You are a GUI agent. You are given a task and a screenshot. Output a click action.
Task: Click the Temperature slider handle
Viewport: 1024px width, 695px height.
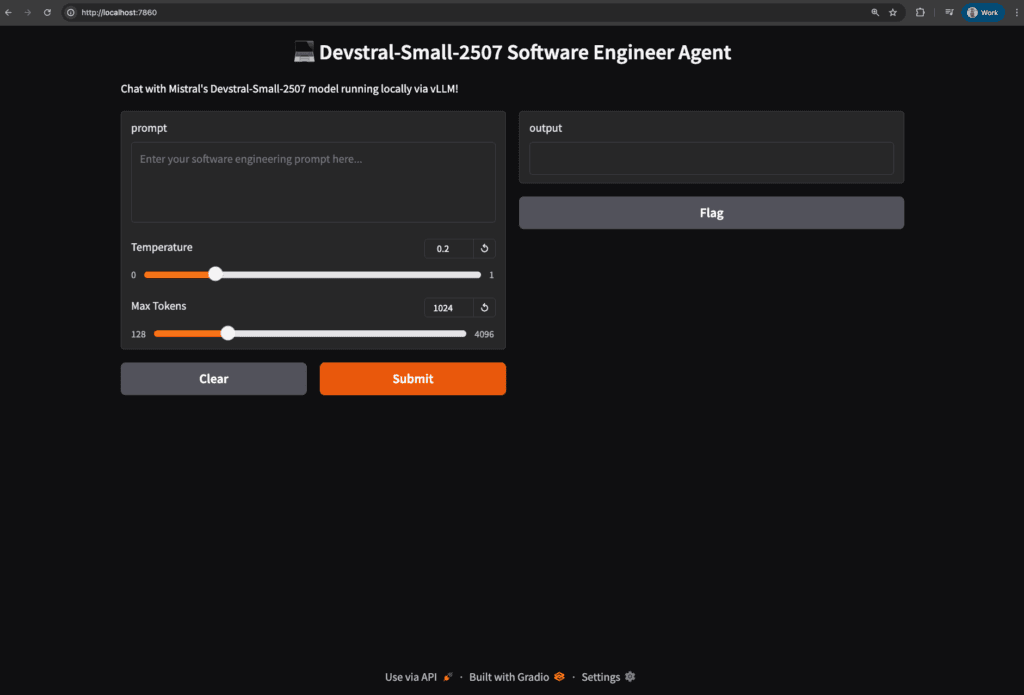[x=216, y=274]
